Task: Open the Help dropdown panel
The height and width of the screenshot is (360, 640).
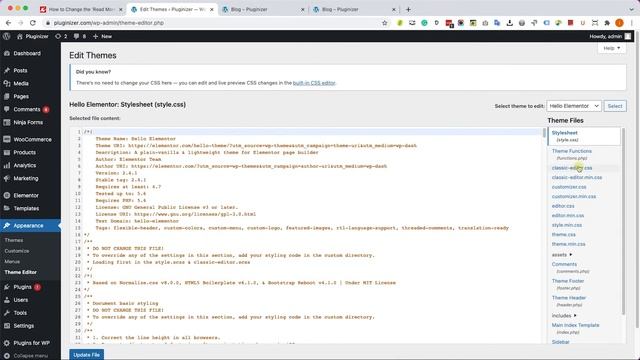Action: pyautogui.click(x=612, y=48)
